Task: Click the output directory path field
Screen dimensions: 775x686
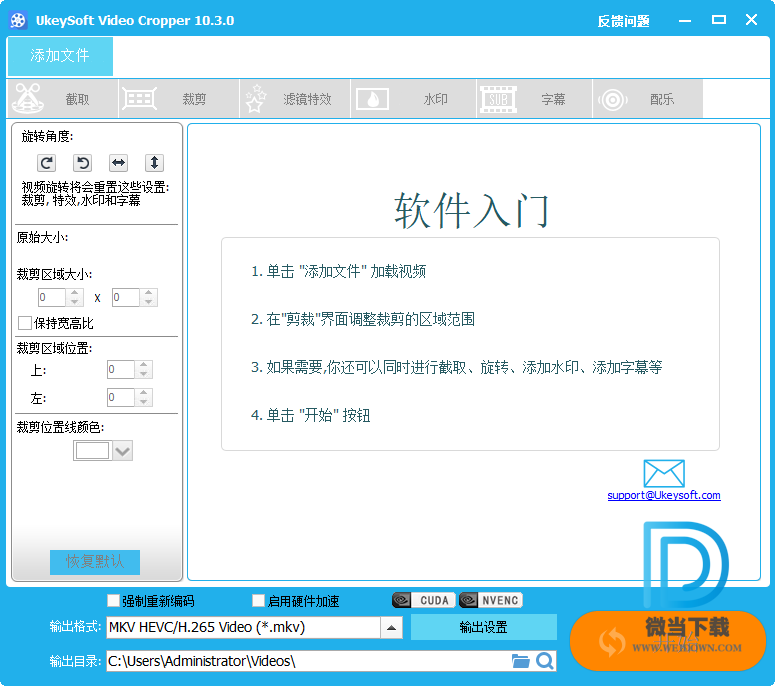Action: pos(308,661)
